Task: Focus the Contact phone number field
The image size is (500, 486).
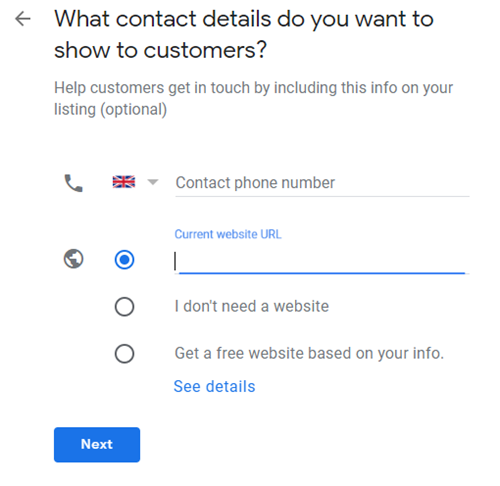Action: click(322, 183)
